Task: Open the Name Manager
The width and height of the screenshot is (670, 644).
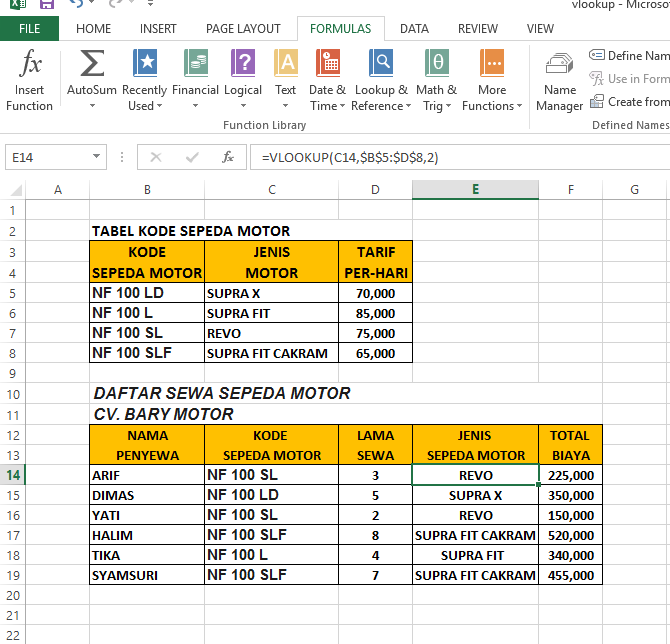Action: click(x=559, y=81)
